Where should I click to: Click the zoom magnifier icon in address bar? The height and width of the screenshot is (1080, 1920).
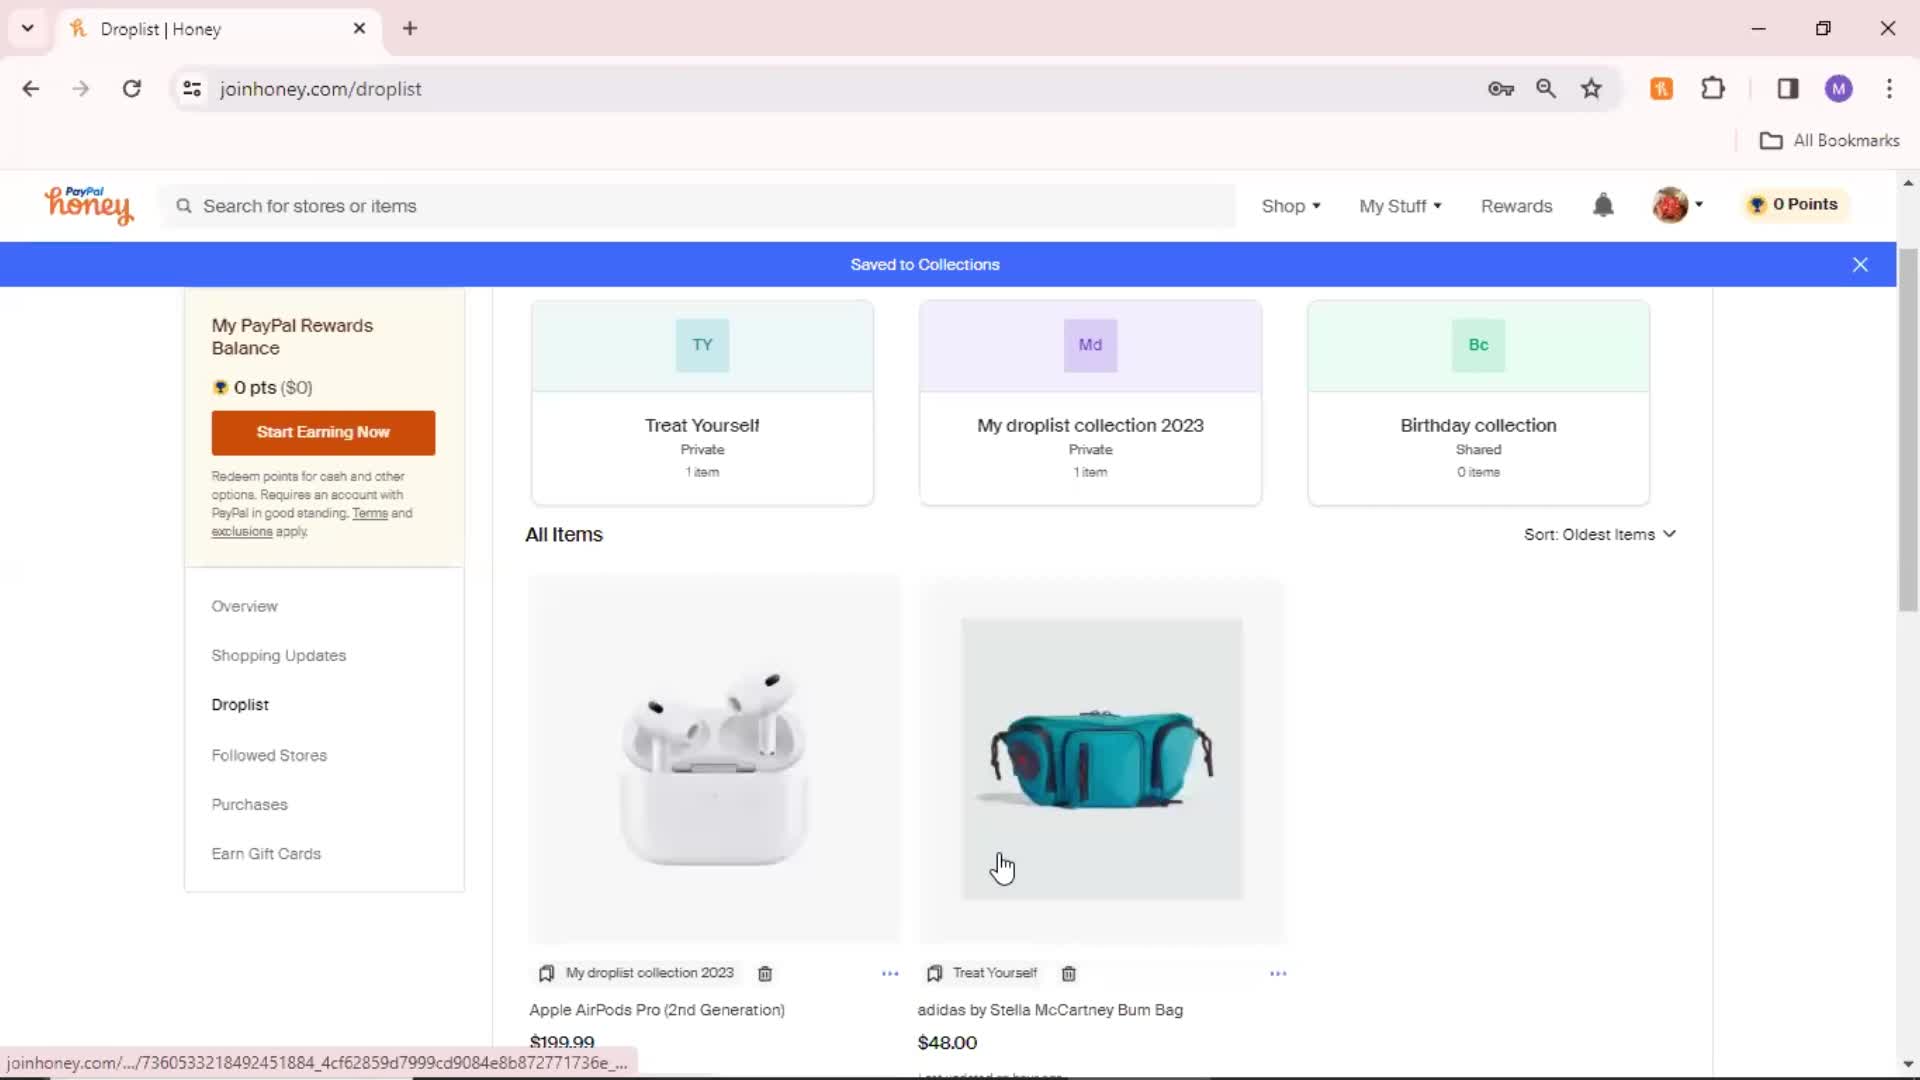pos(1545,89)
